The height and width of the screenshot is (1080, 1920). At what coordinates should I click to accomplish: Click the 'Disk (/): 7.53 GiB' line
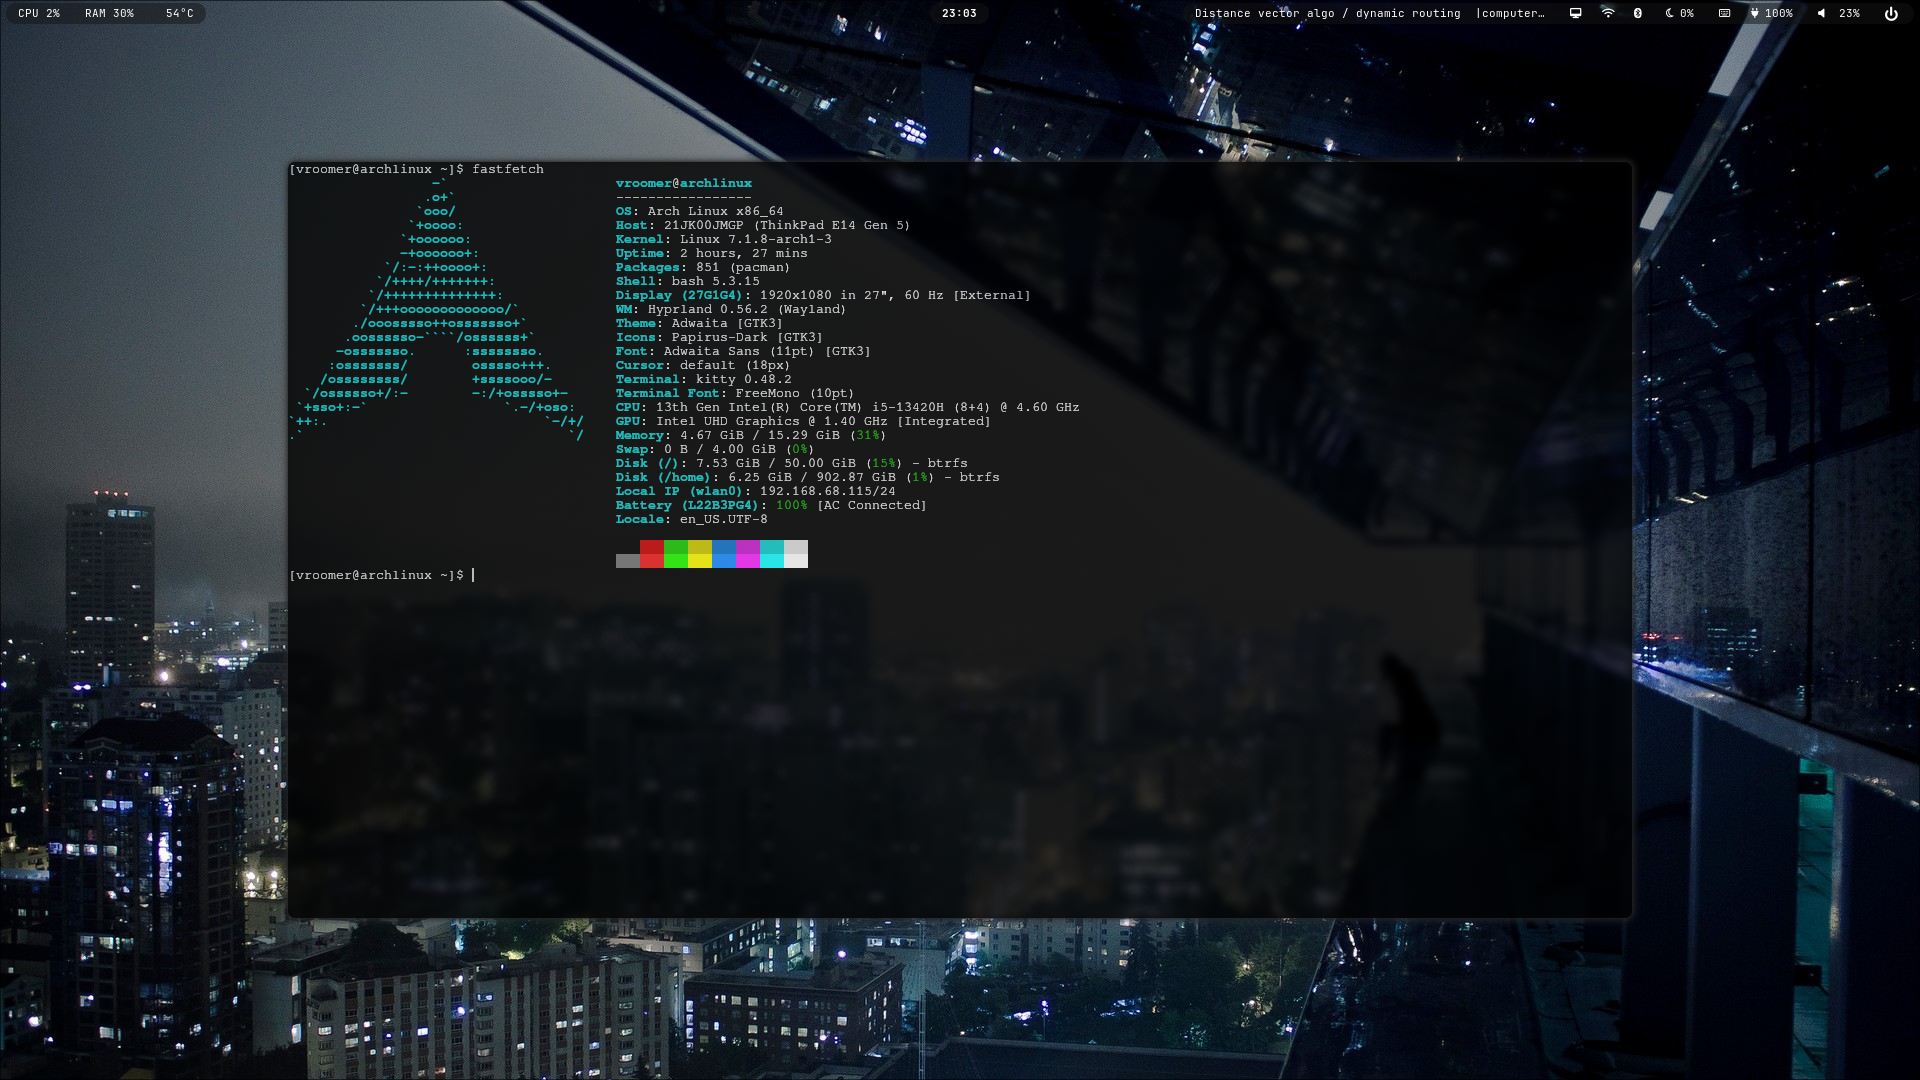[x=792, y=463]
